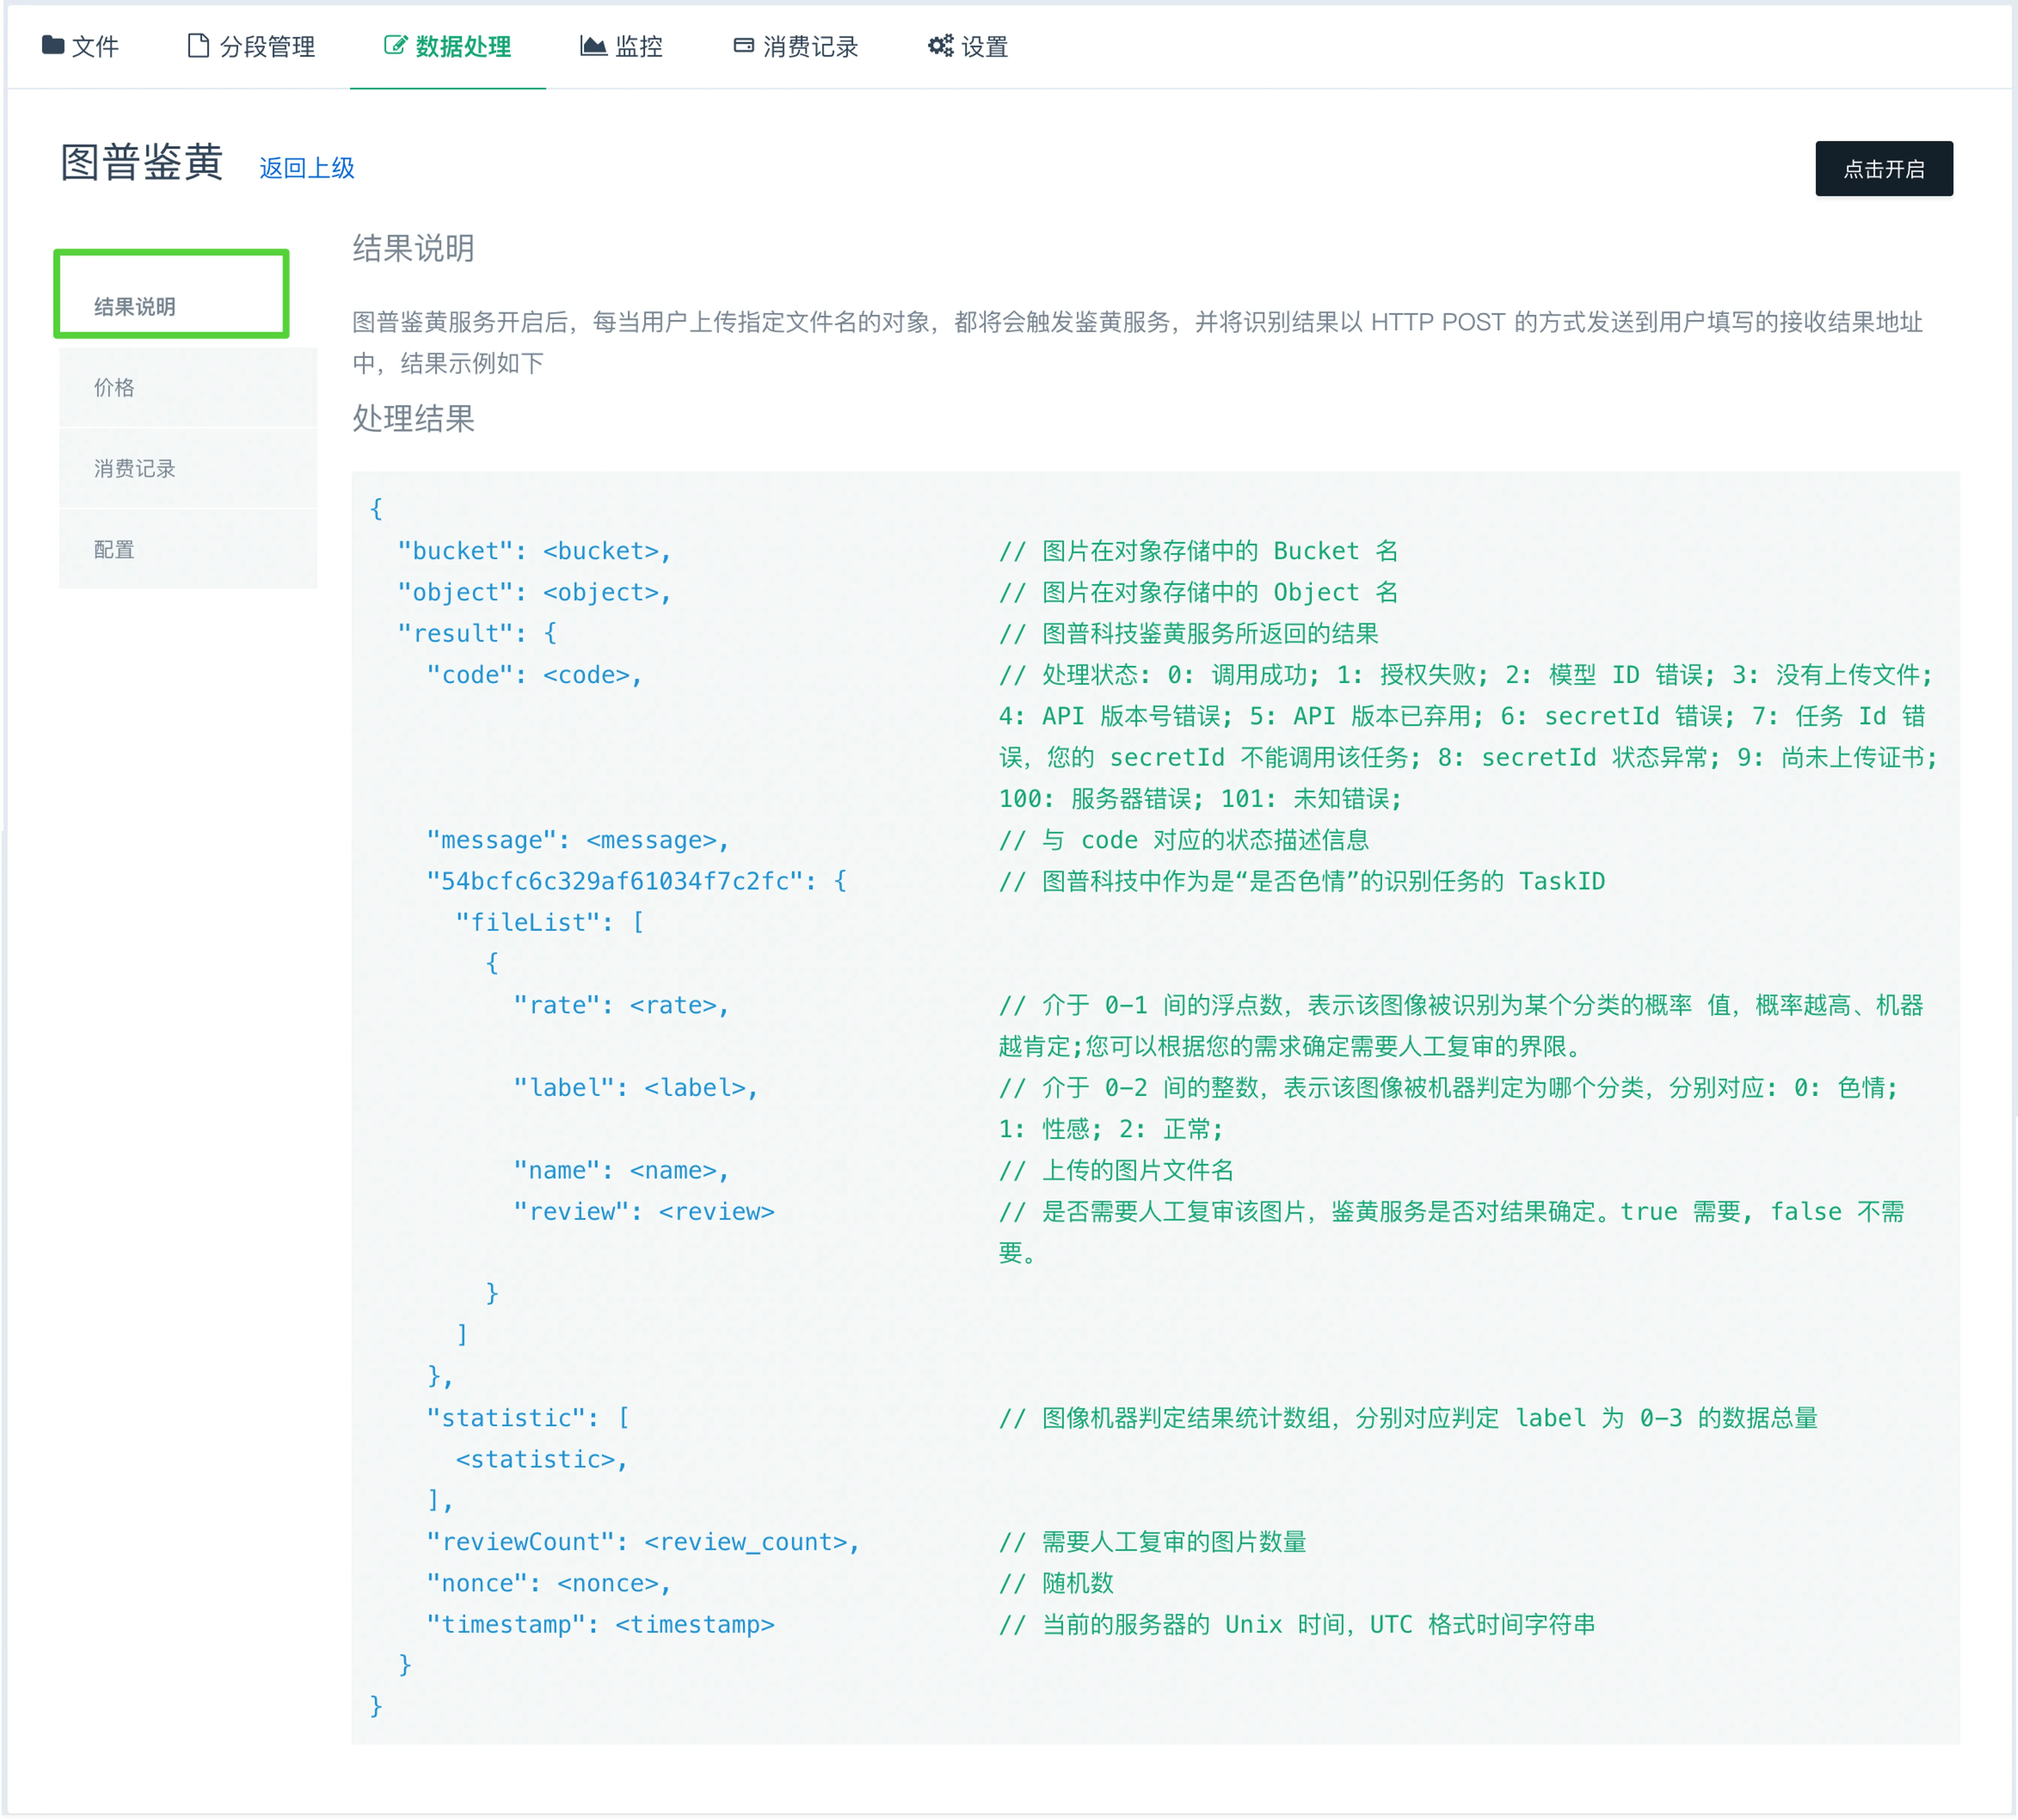Click the 结果说明 section heading
Viewport: 2018px width, 1820px height.
point(413,248)
